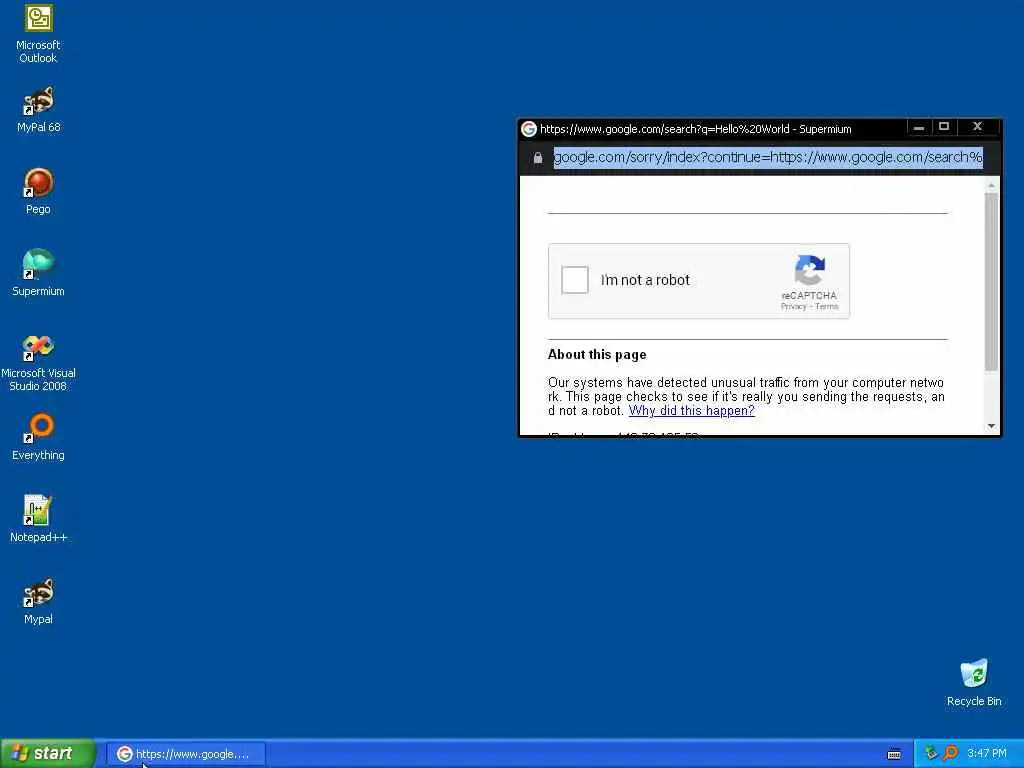
Task: Click the lock icon in the address bar
Action: (x=537, y=157)
